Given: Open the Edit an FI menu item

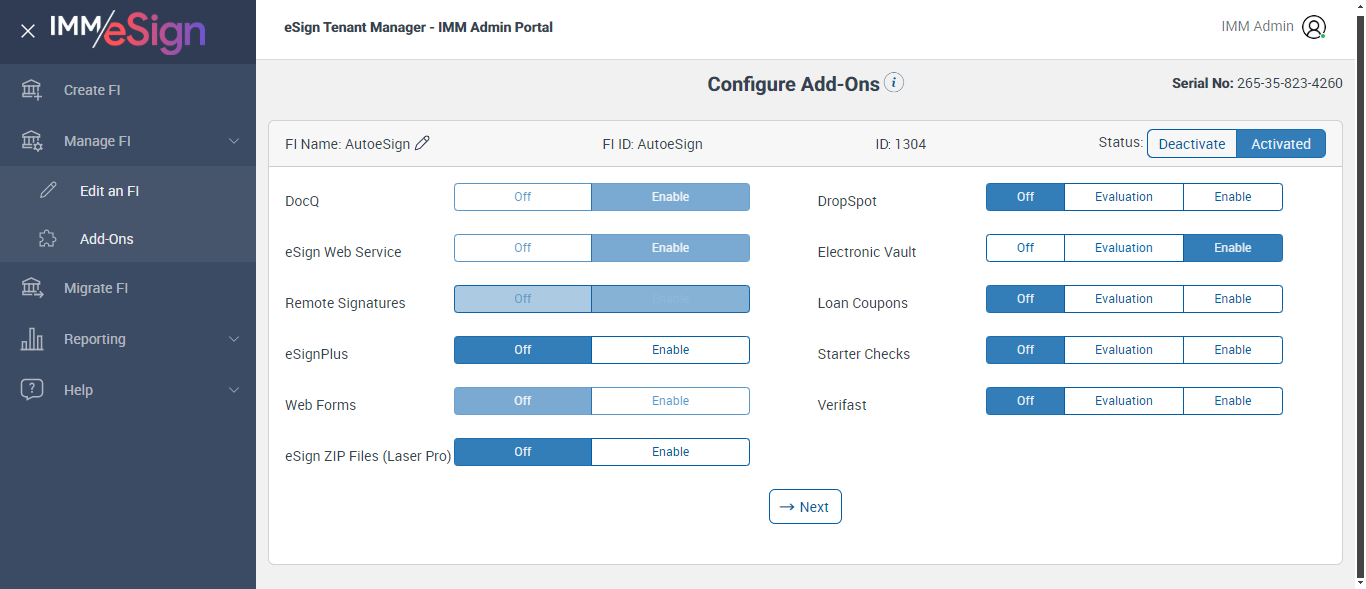Looking at the screenshot, I should click(x=109, y=191).
